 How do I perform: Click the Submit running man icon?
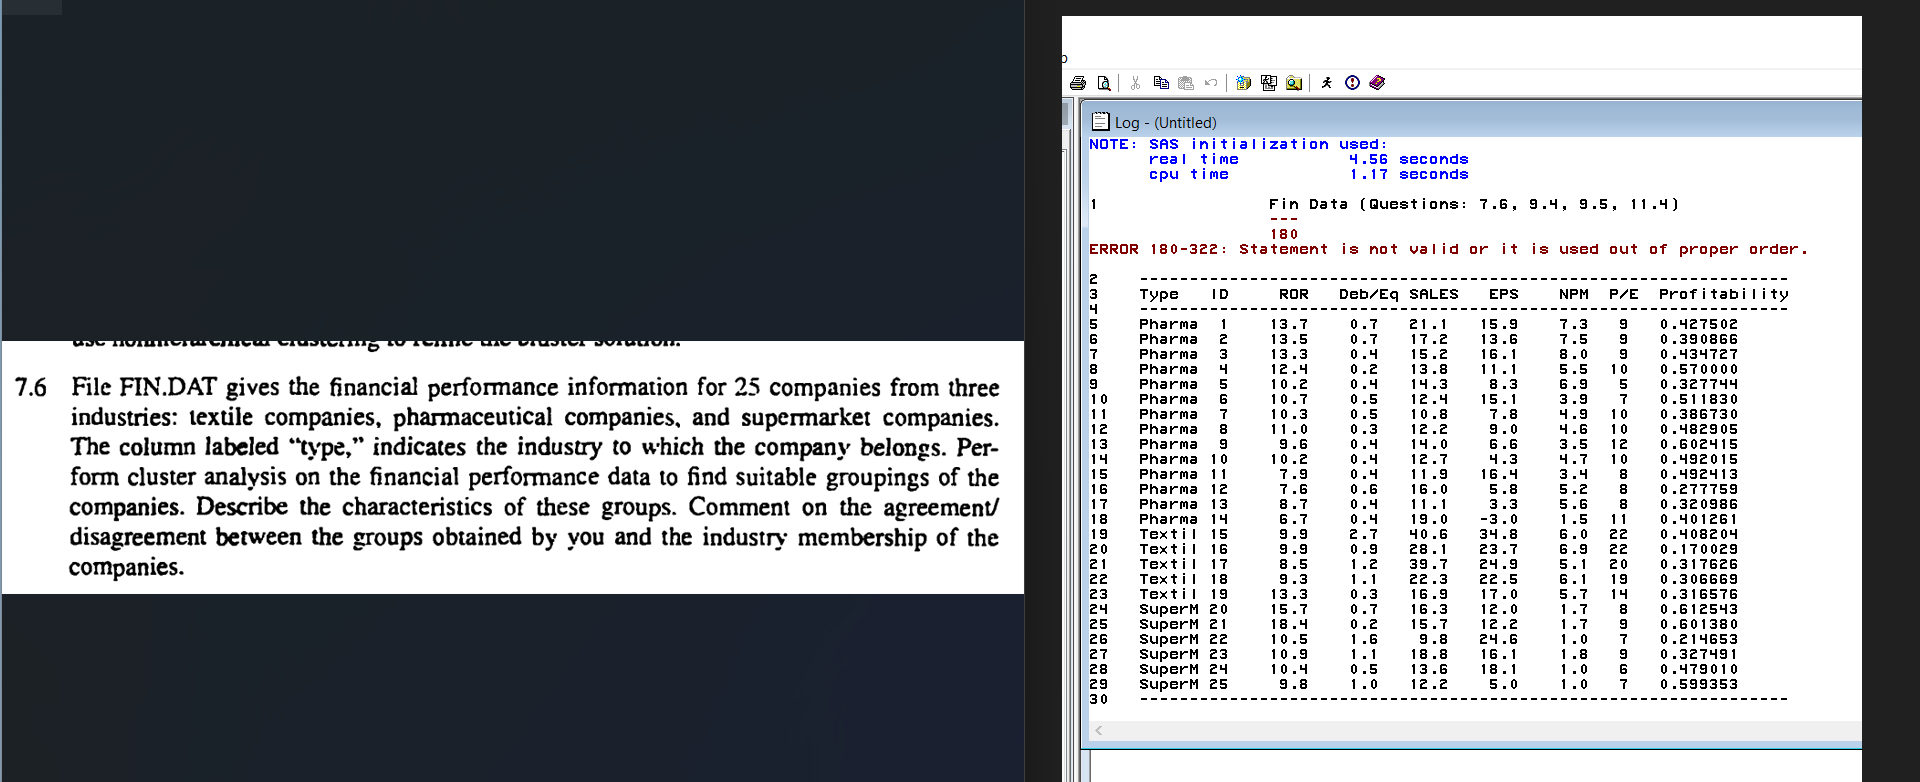click(1327, 83)
